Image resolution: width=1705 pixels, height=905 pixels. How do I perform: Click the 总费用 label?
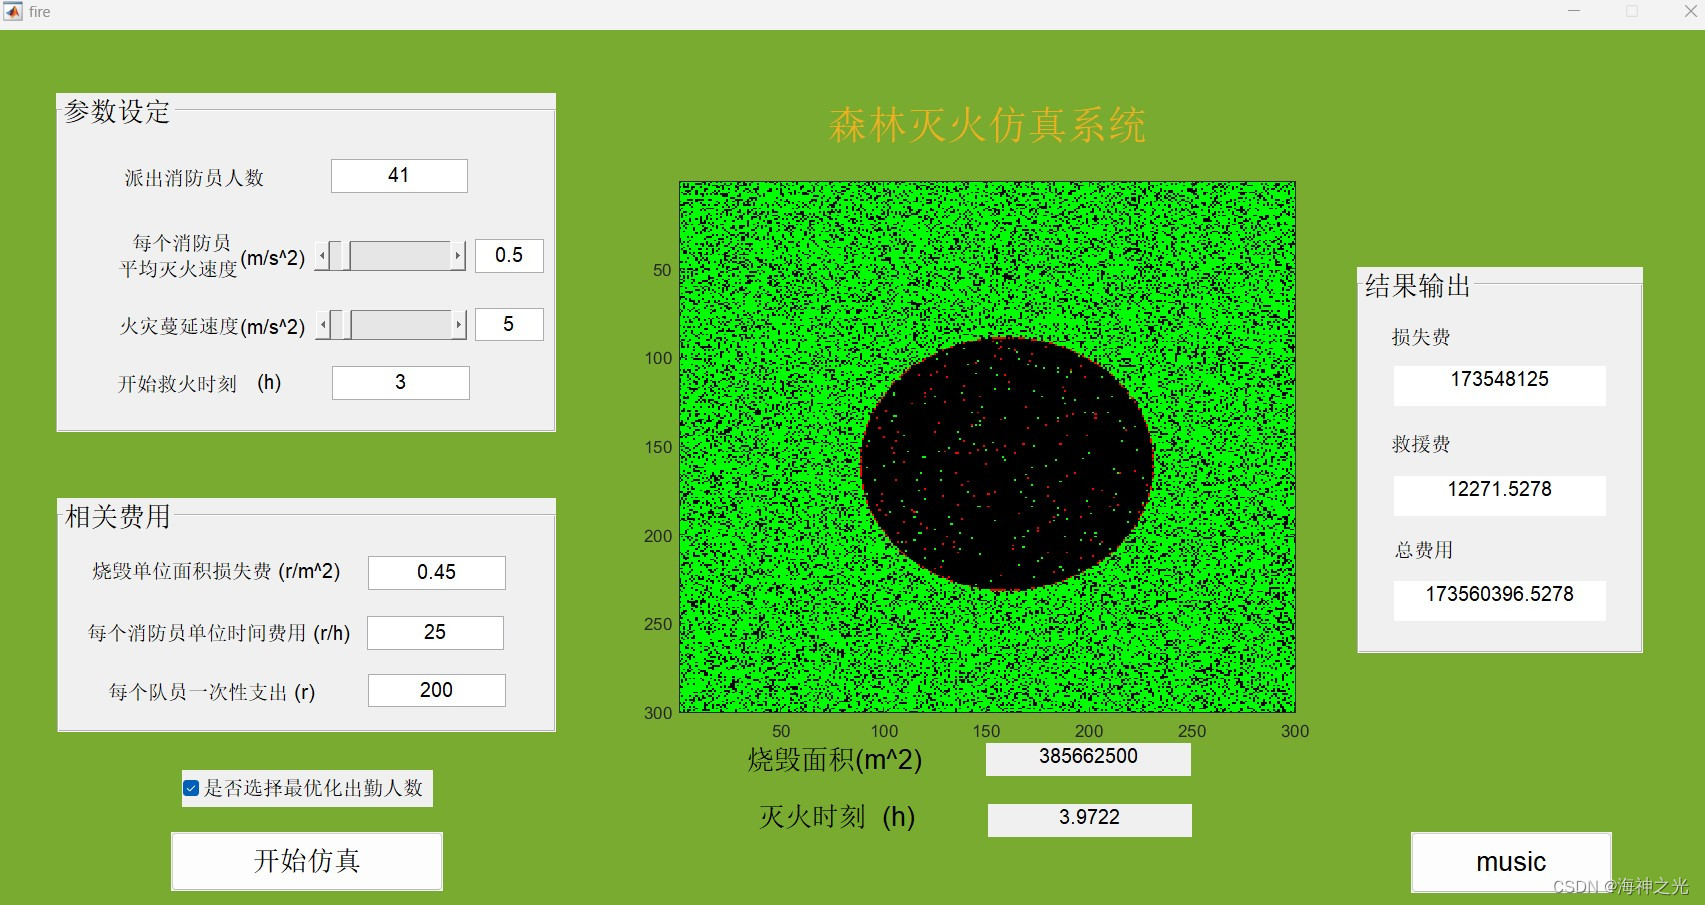click(x=1424, y=551)
